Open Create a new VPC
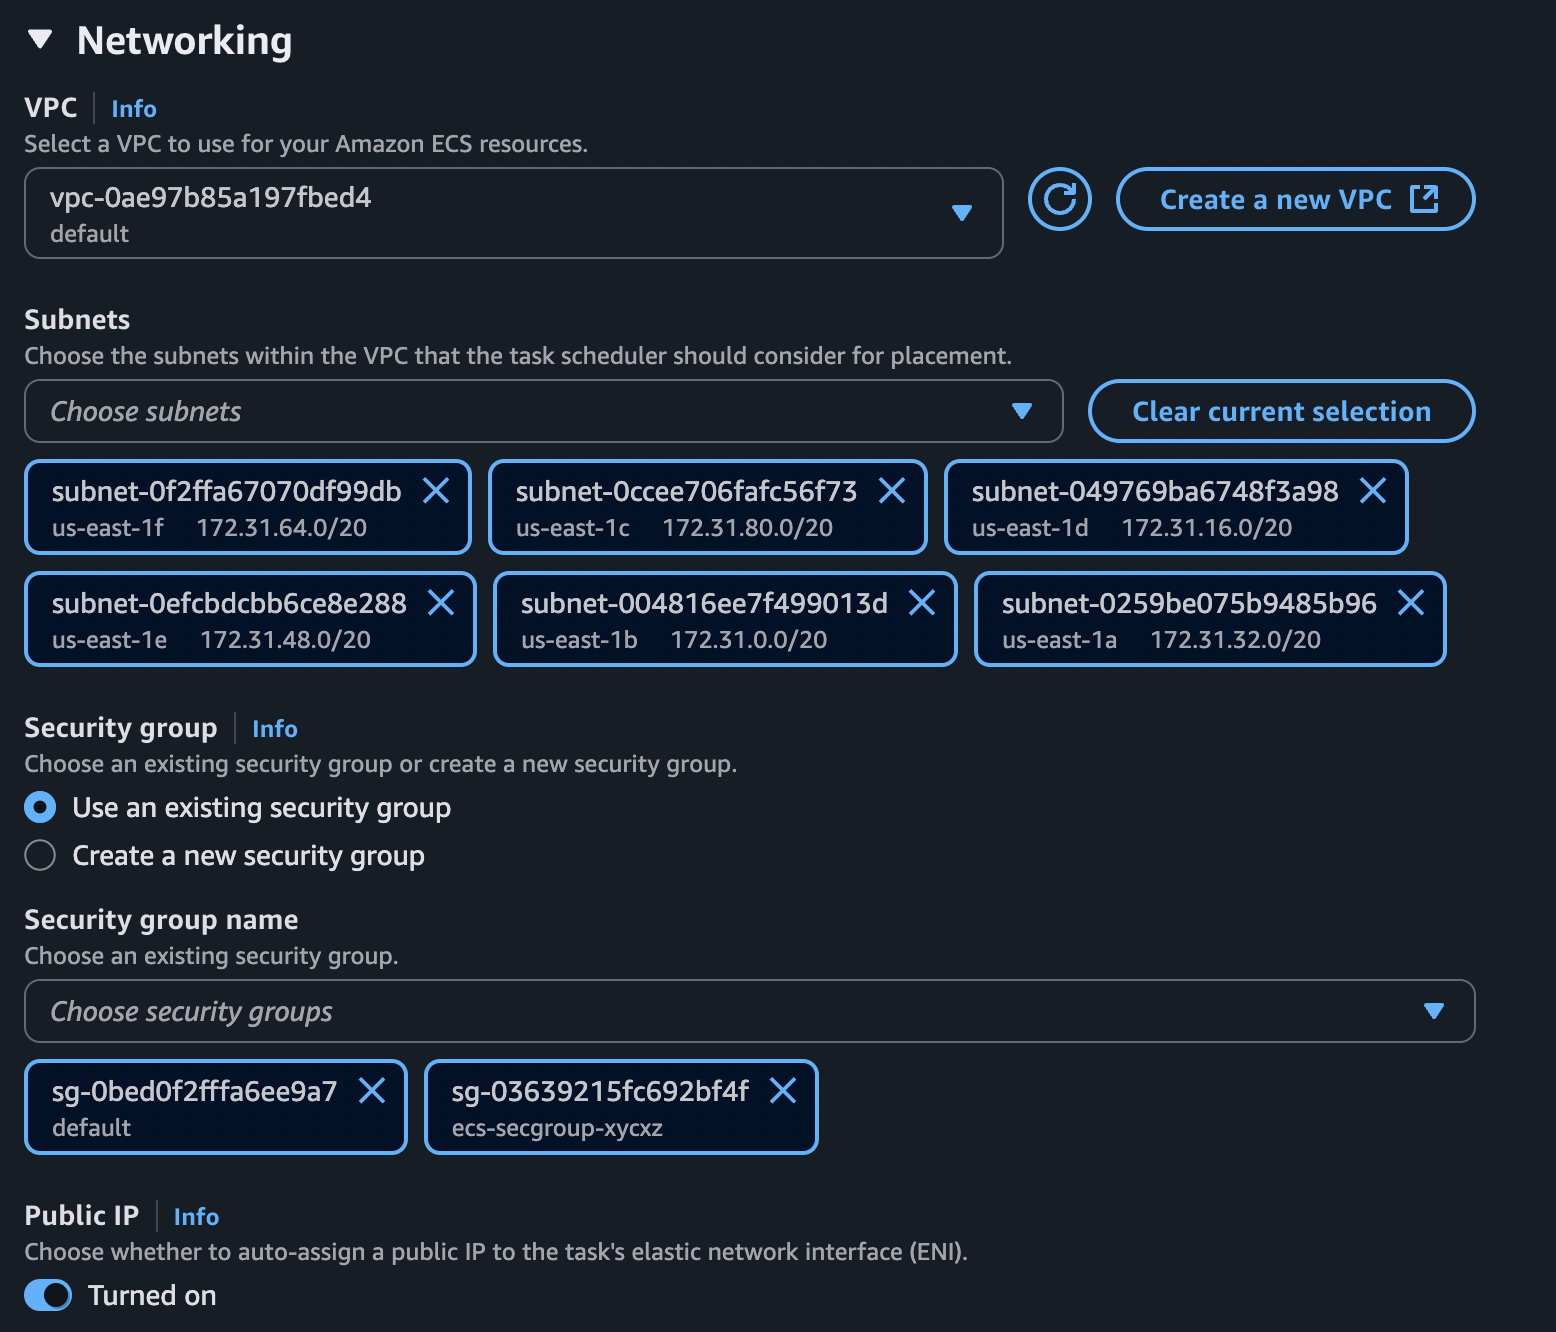 coord(1295,199)
